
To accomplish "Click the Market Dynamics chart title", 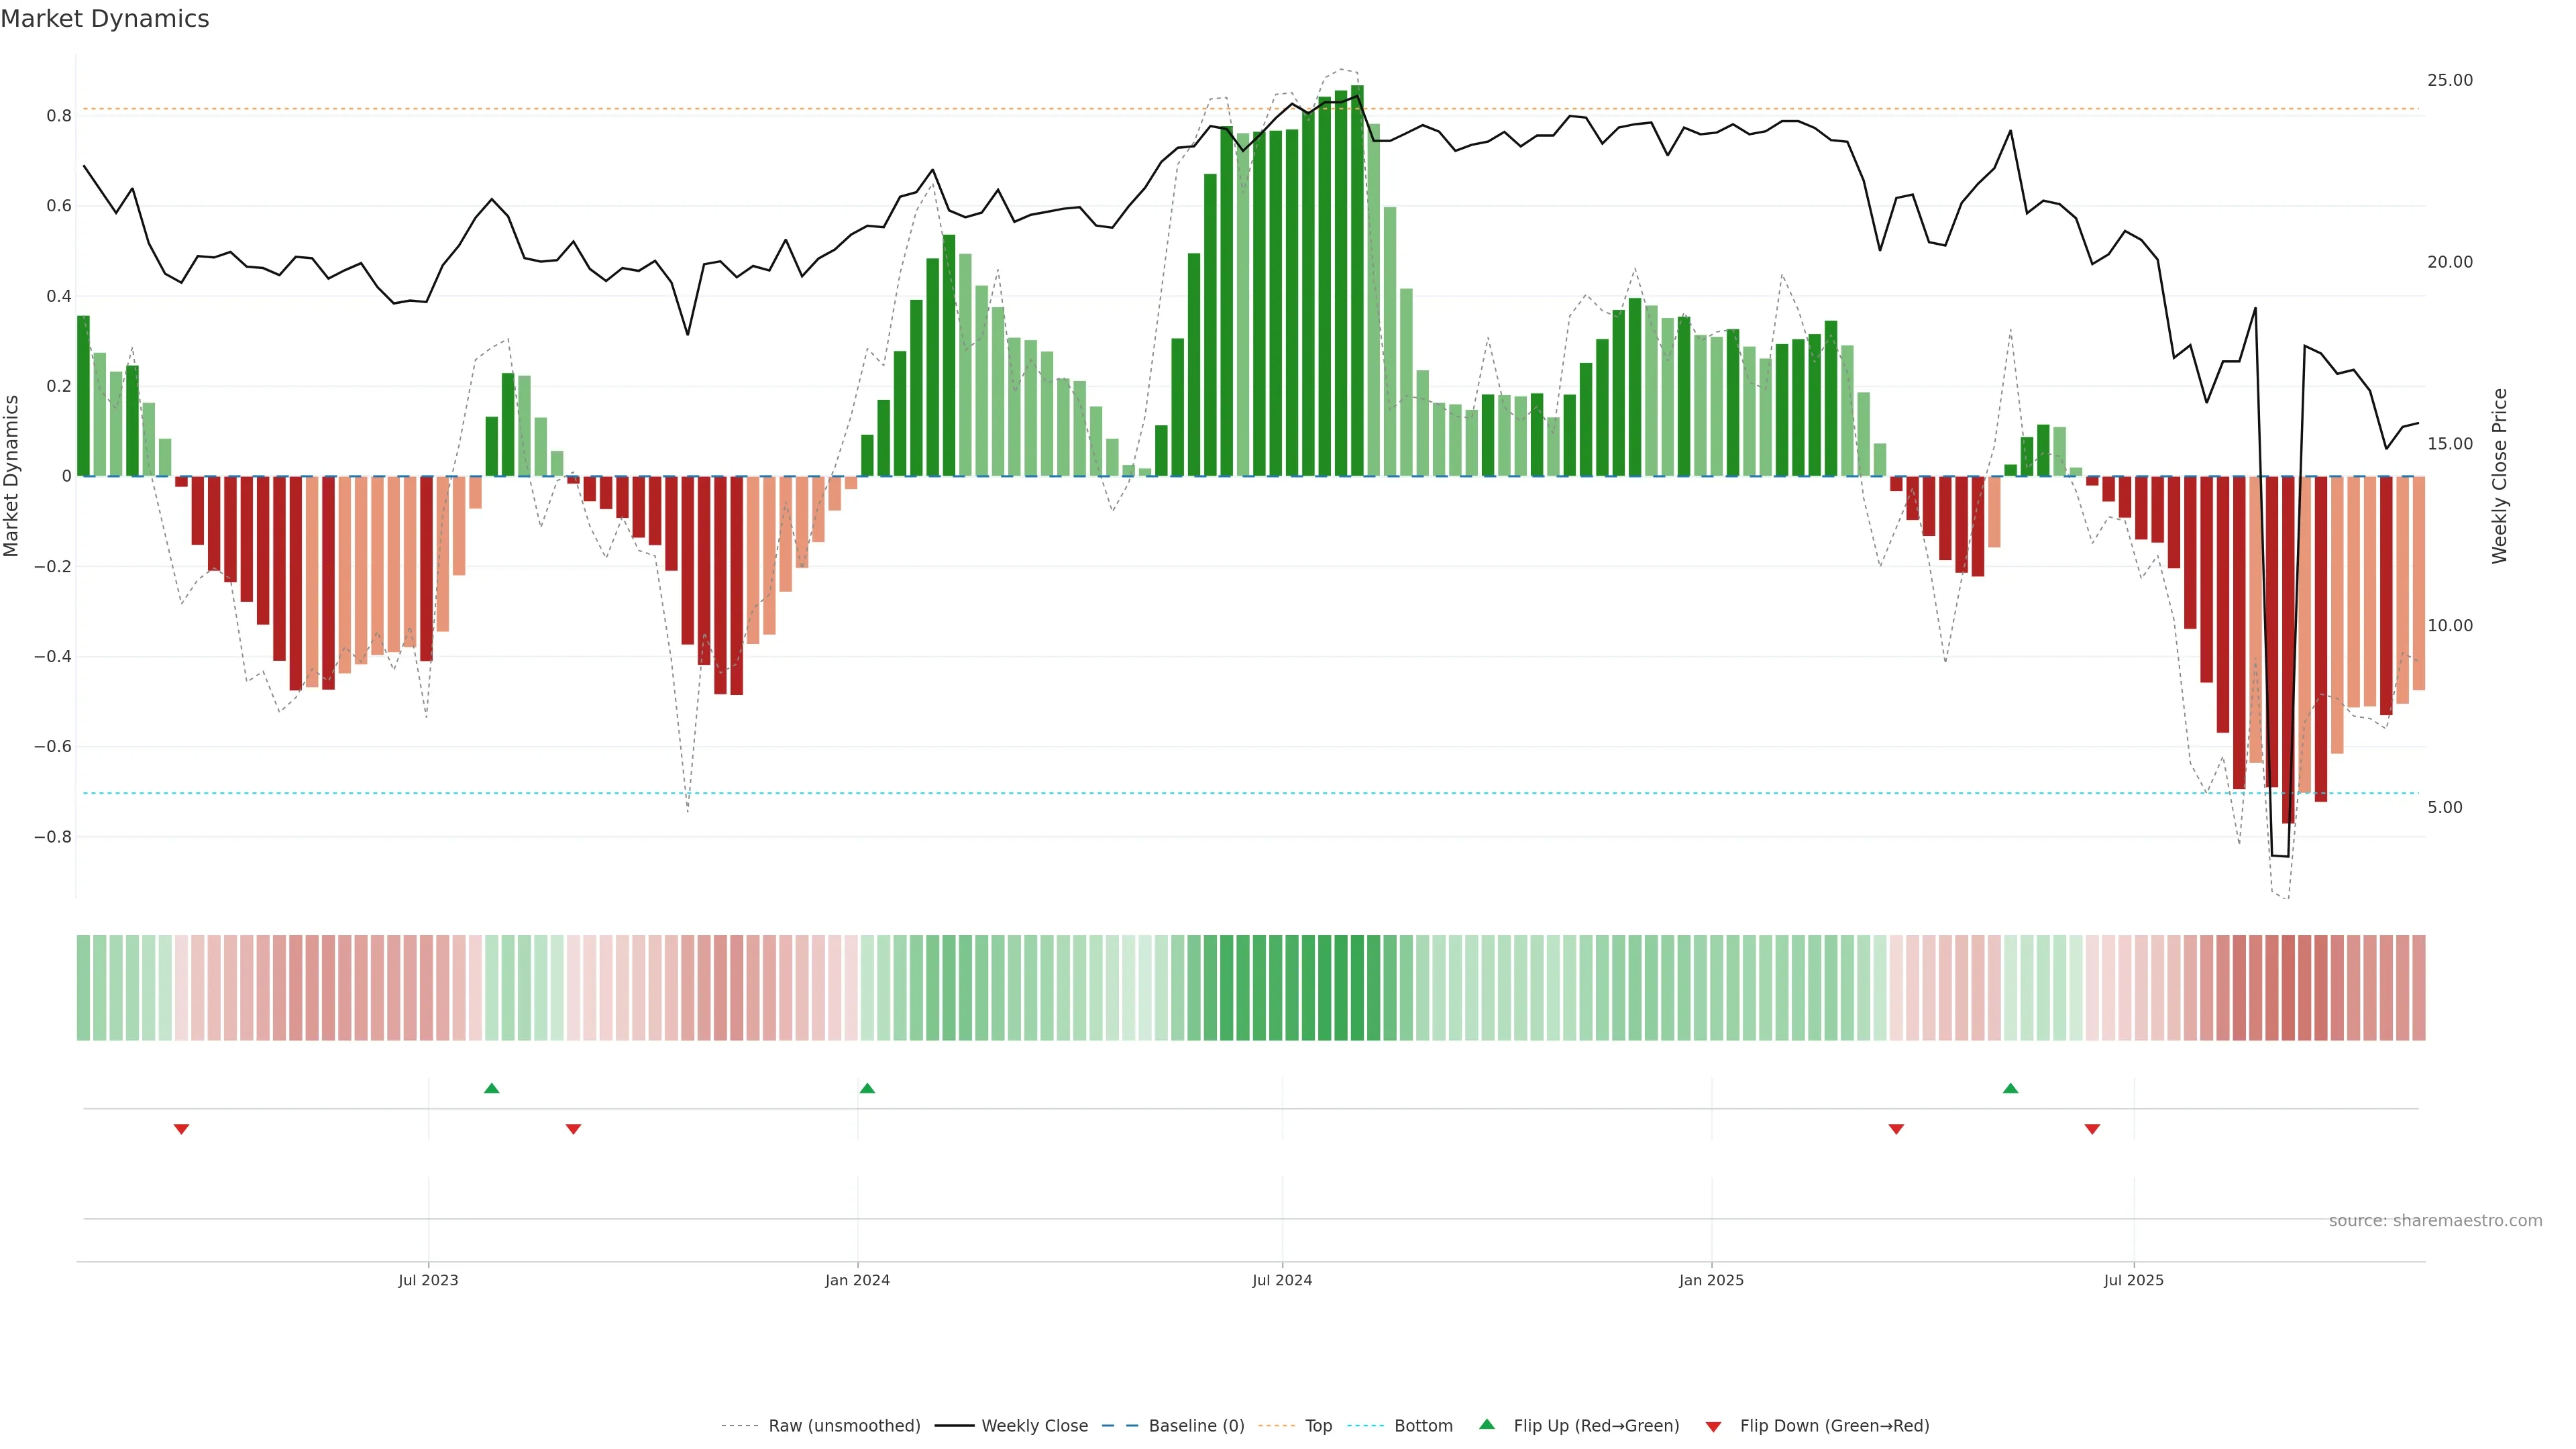I will click(105, 19).
